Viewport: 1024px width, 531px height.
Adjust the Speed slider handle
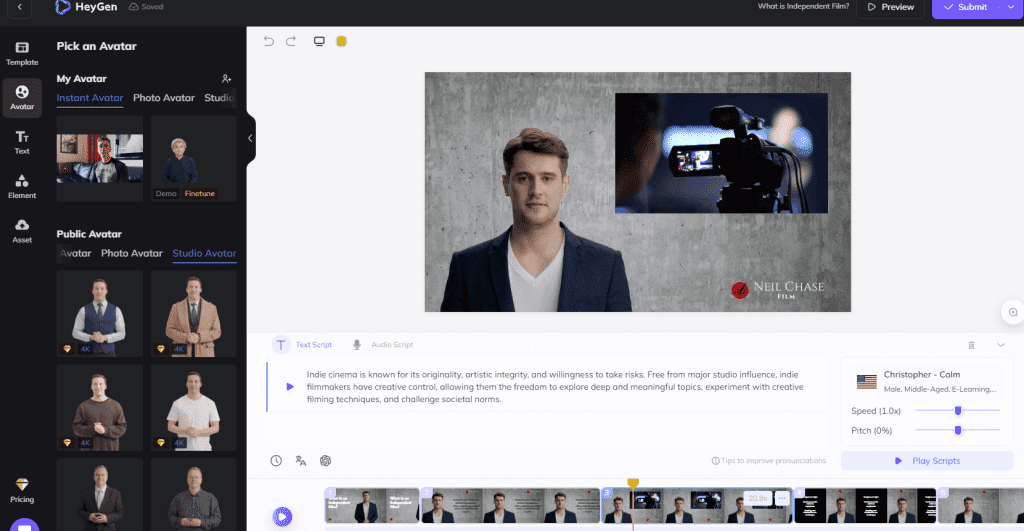click(x=958, y=410)
